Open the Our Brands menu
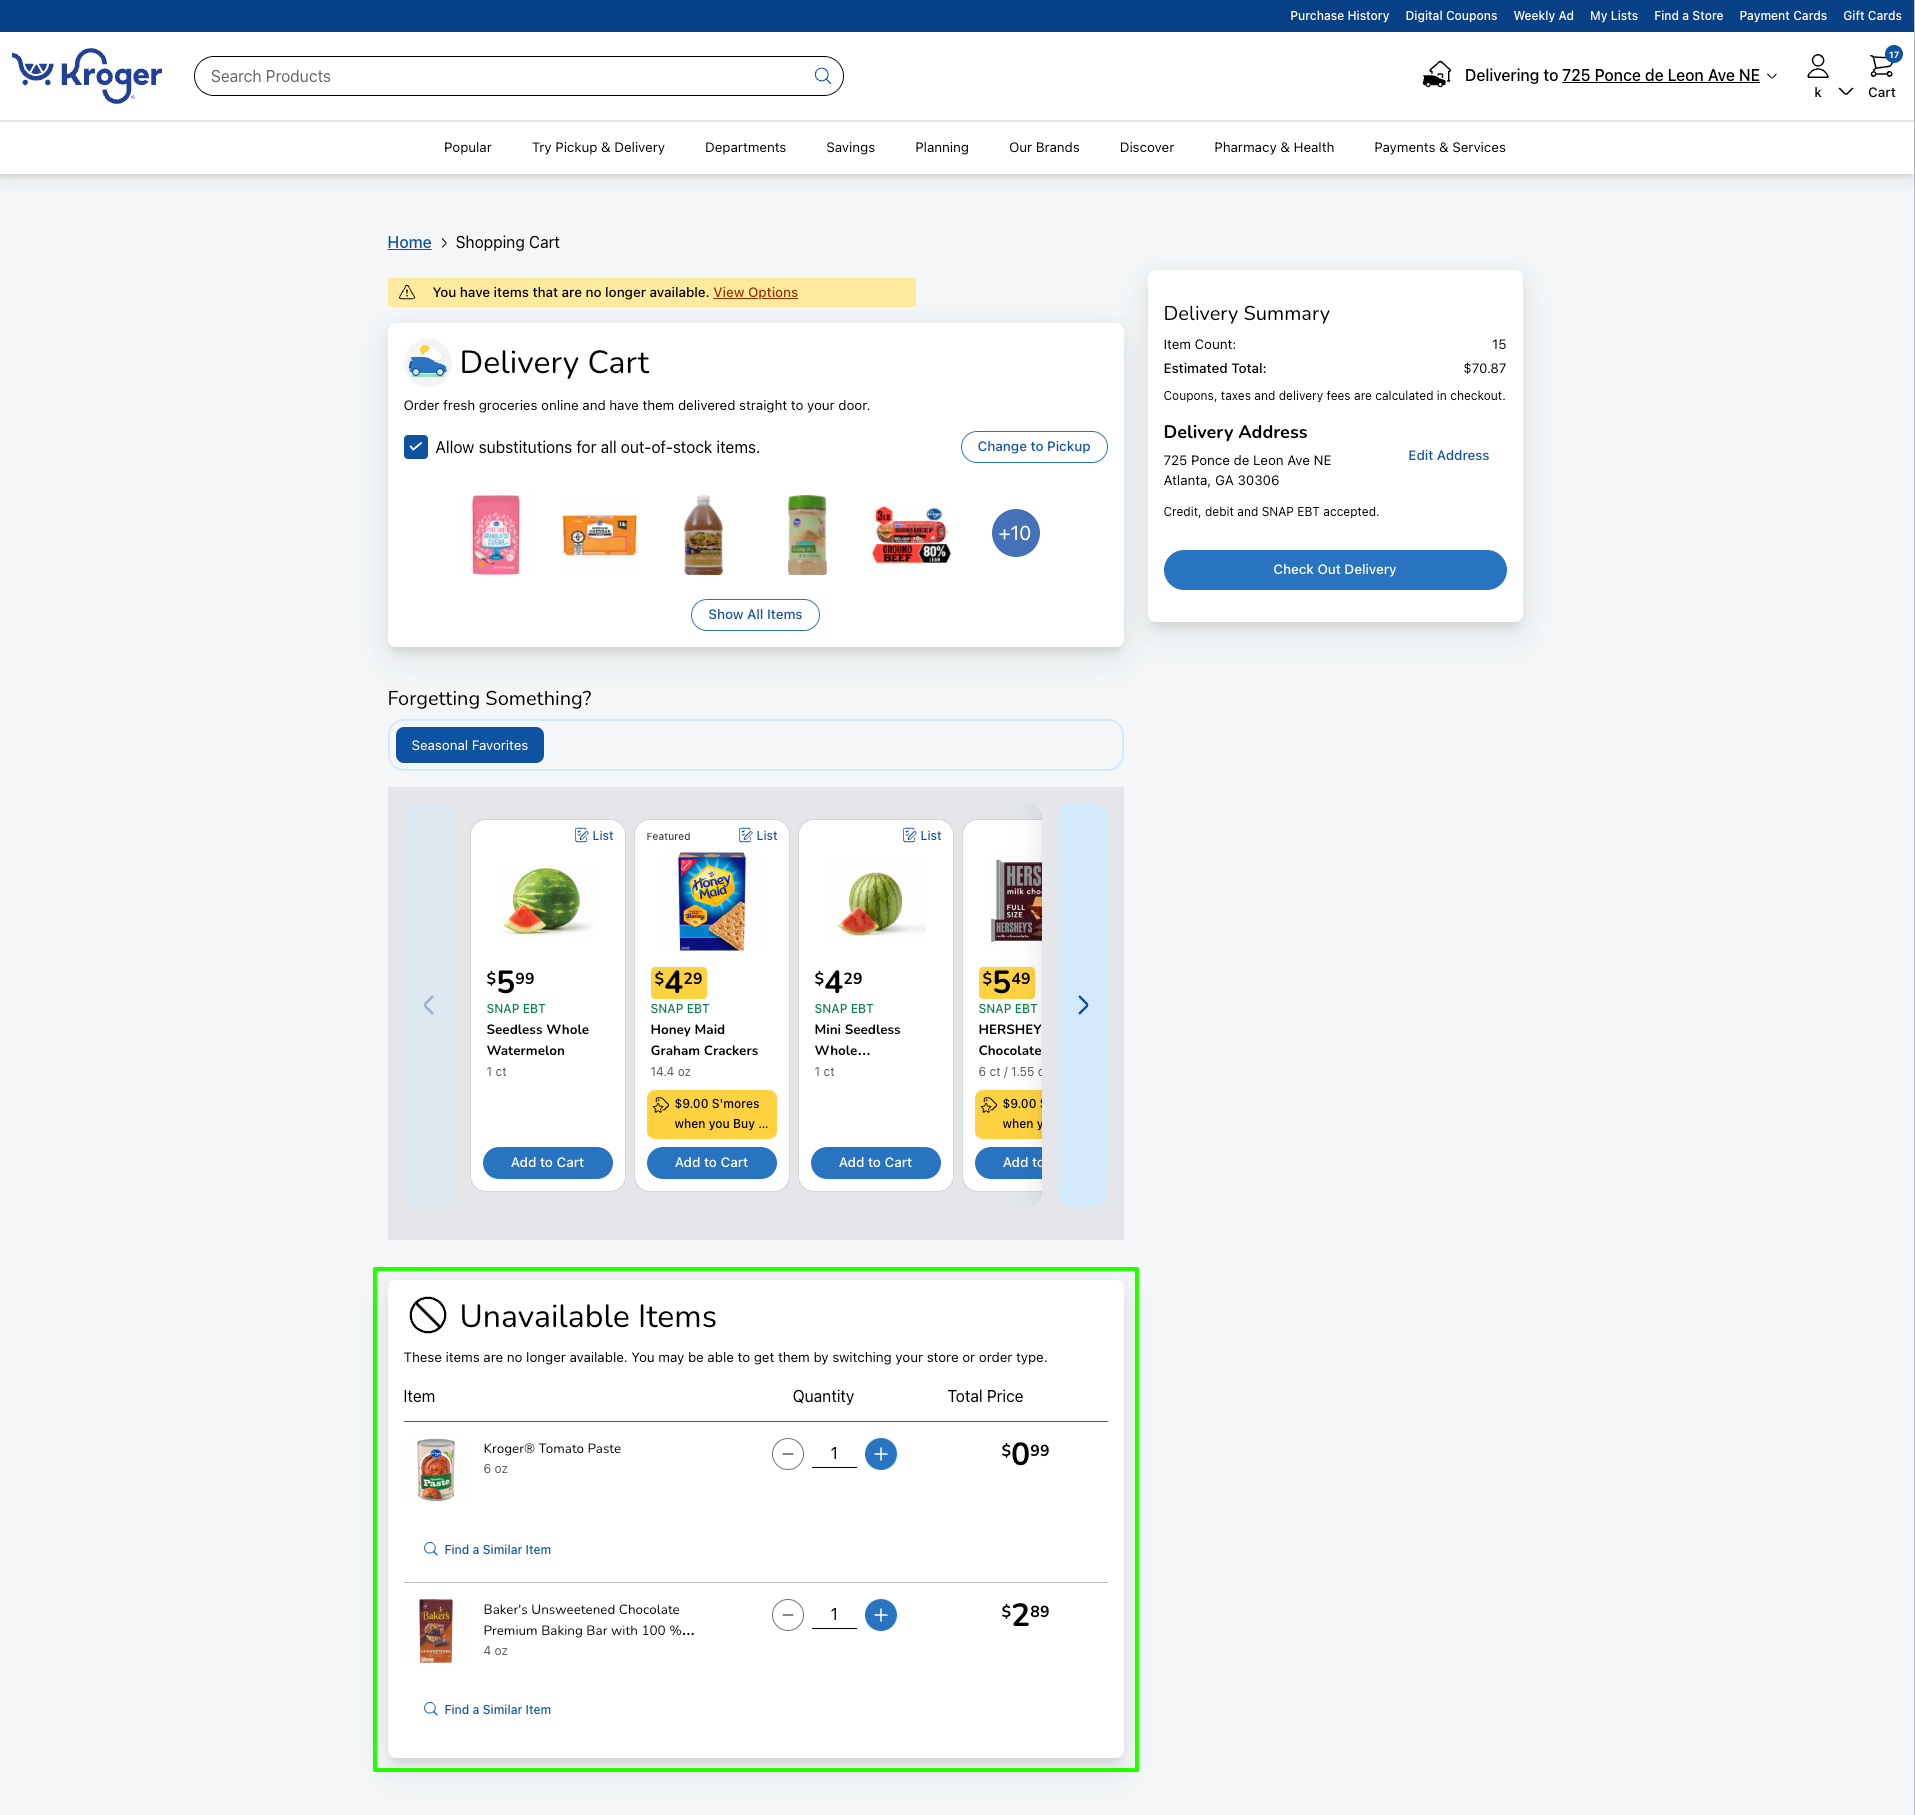The image size is (1915, 1815). (1044, 148)
